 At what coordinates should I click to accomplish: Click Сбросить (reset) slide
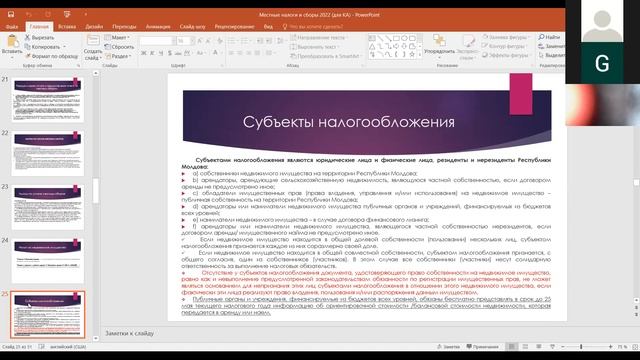119,47
